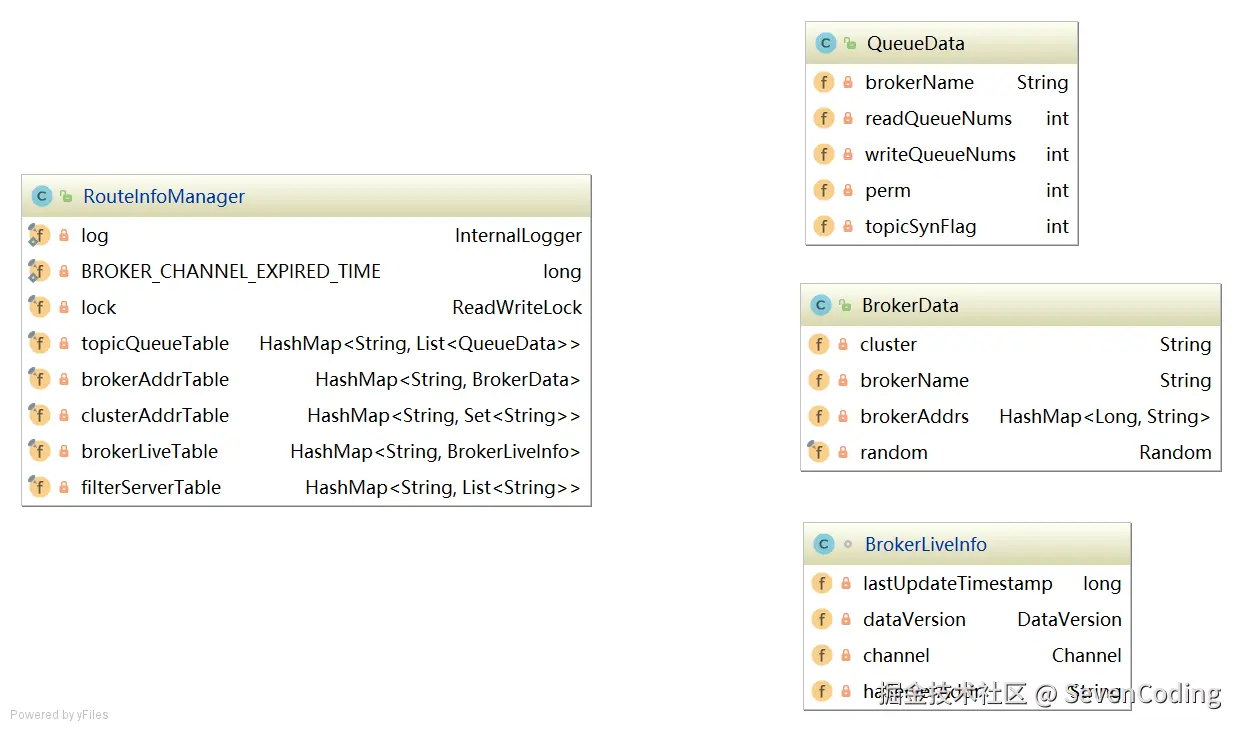Click the cluster field name in BrokerData
This screenshot has width=1242, height=731.
889,344
